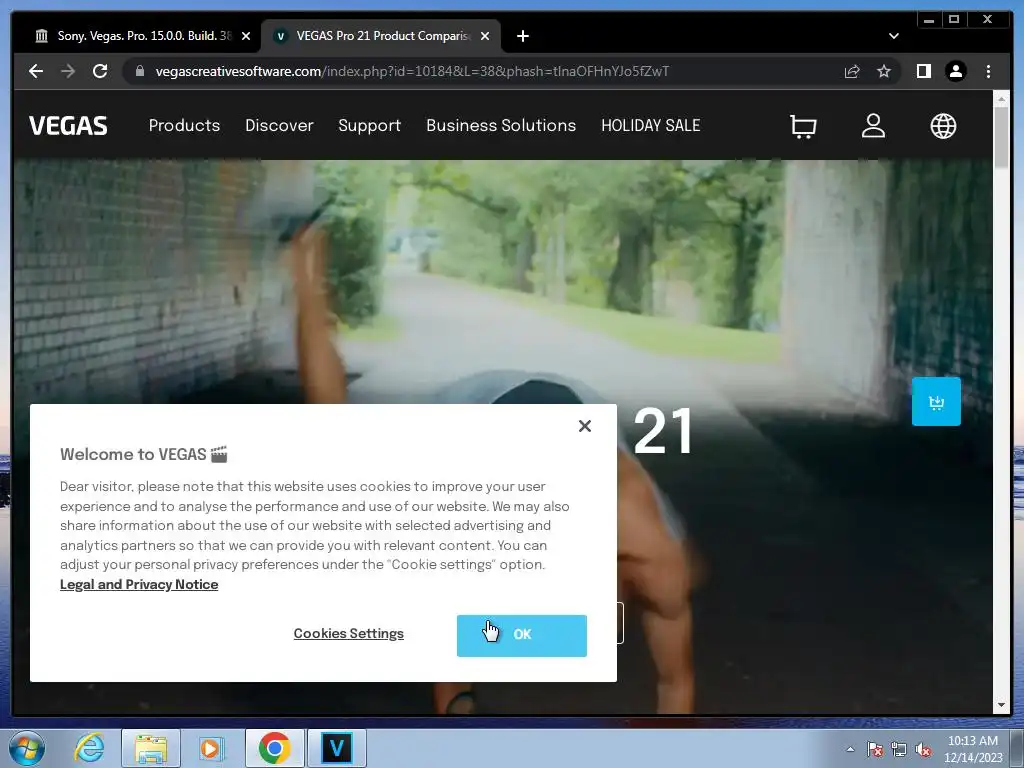Image resolution: width=1024 pixels, height=768 pixels.
Task: Accept cookies with OK button
Action: (521, 635)
